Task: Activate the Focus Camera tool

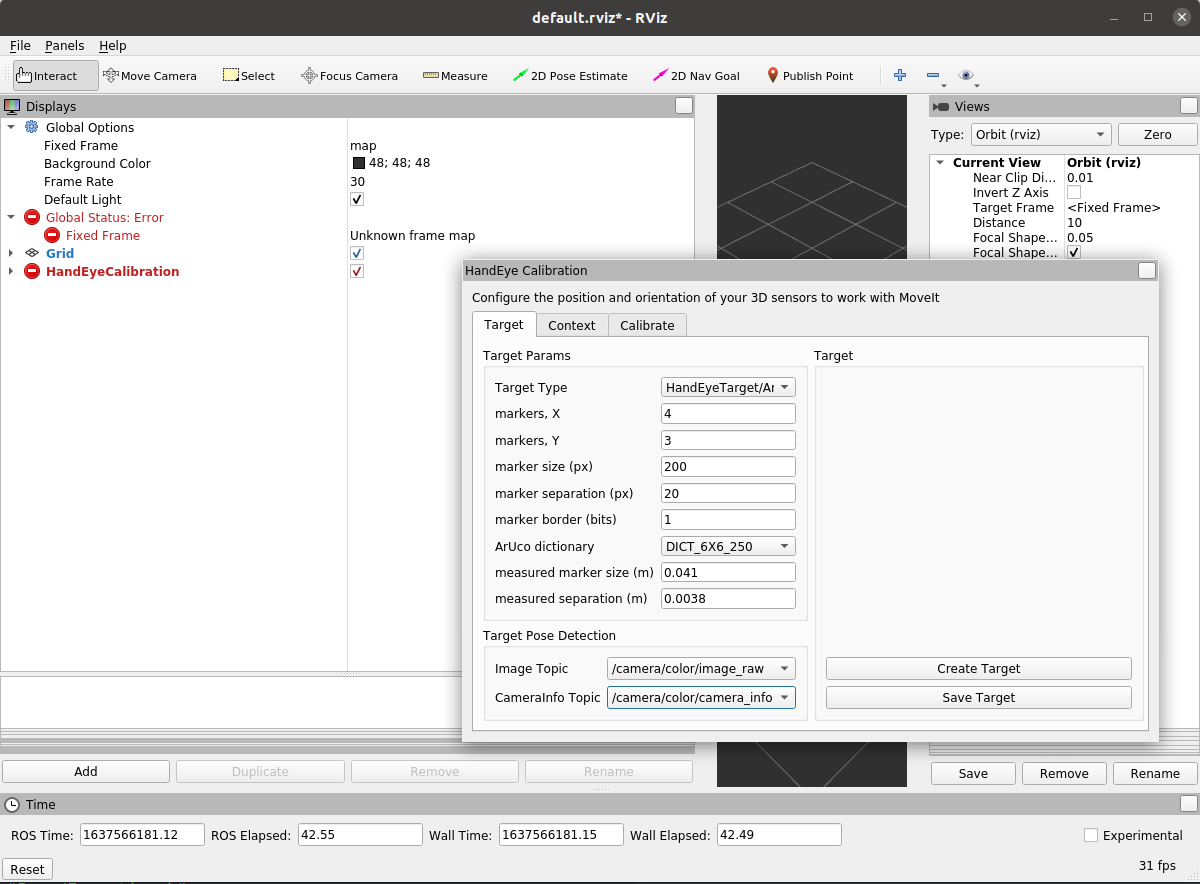Action: [349, 75]
